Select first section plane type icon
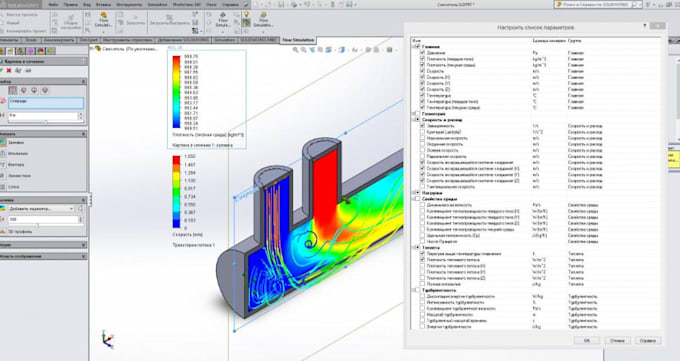 [13, 90]
